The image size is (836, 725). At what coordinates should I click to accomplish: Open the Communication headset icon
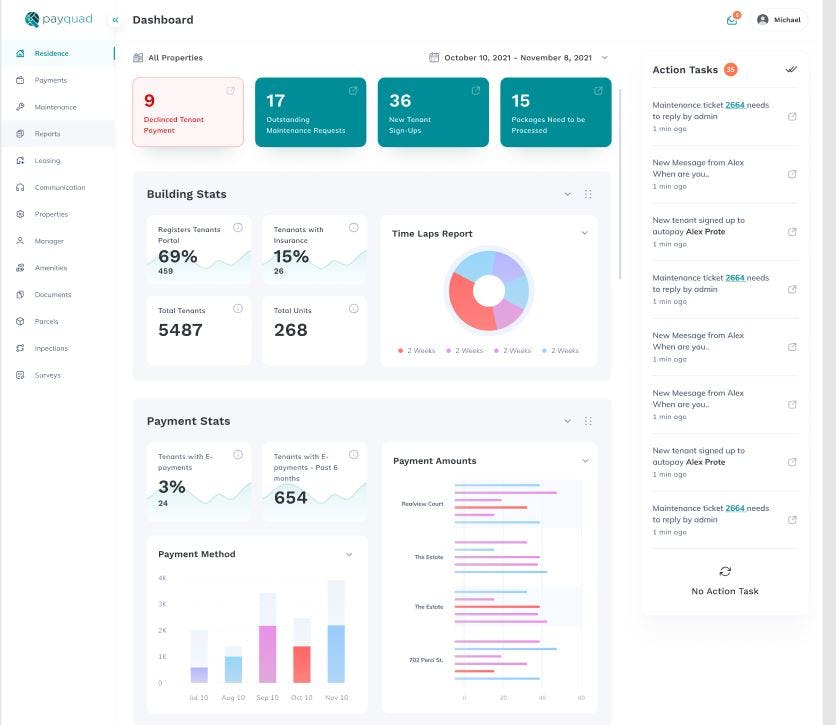(20, 187)
